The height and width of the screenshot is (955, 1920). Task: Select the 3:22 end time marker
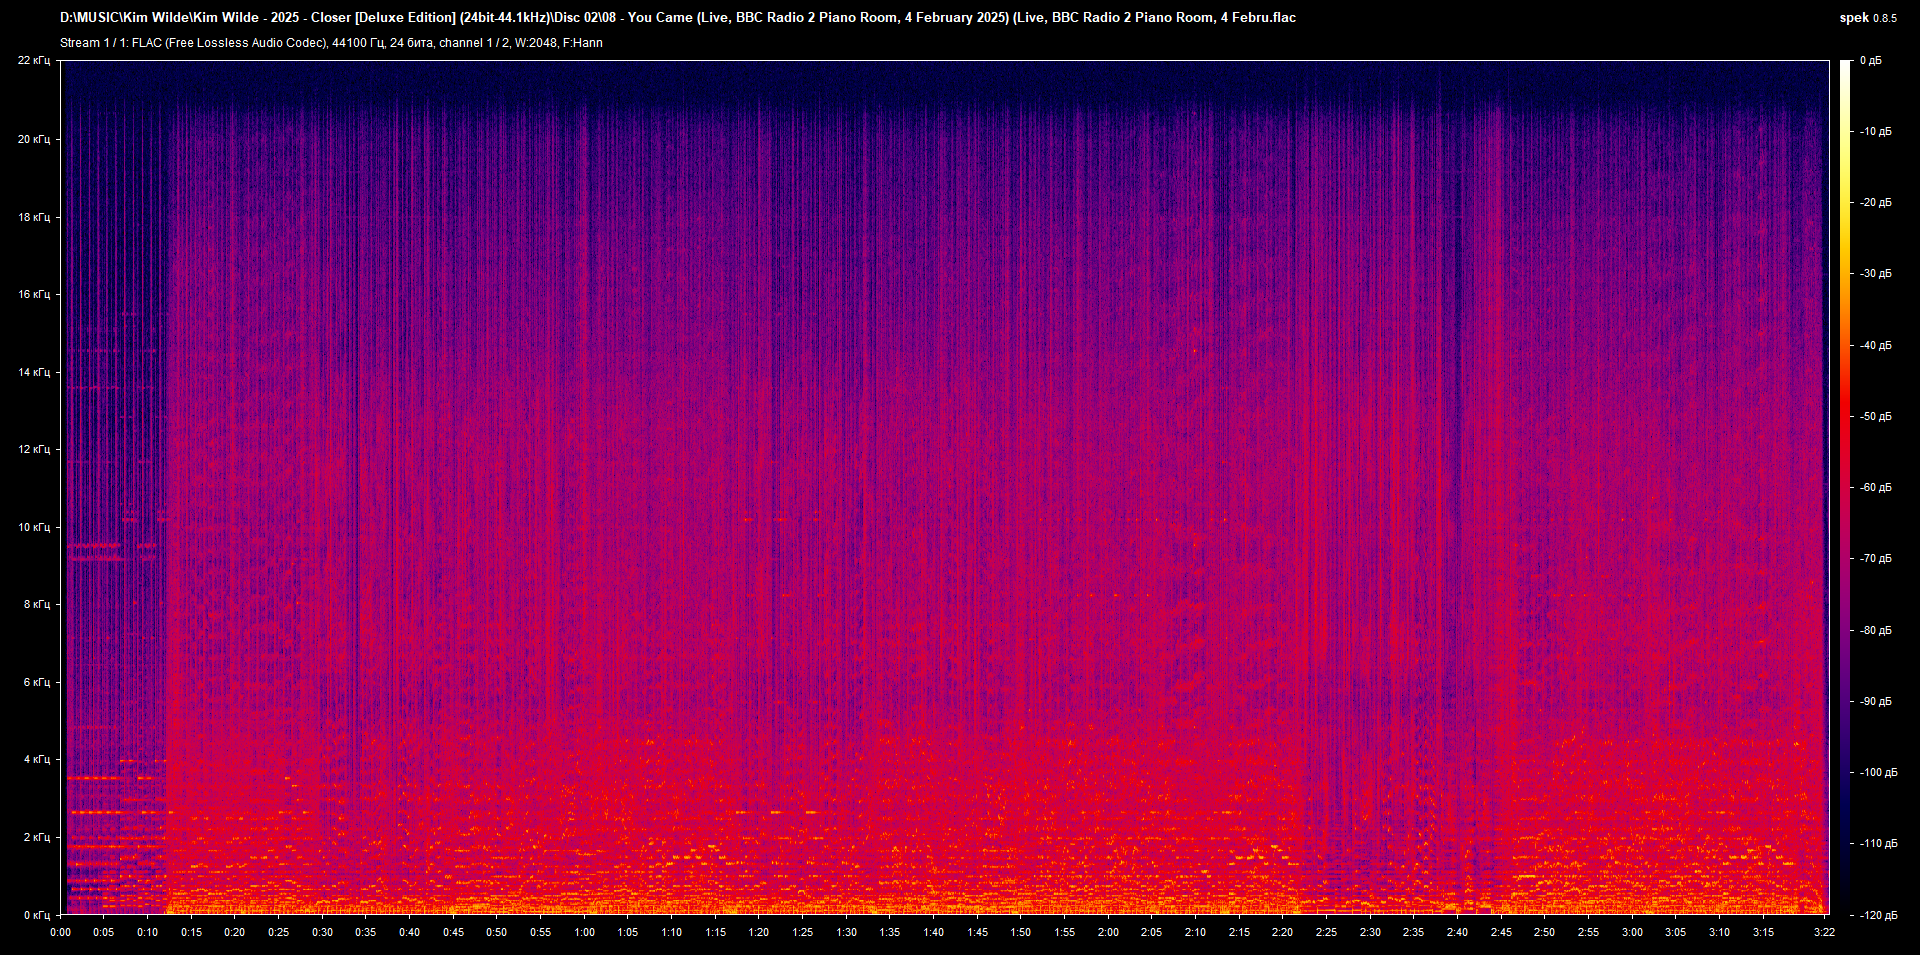pyautogui.click(x=1825, y=932)
